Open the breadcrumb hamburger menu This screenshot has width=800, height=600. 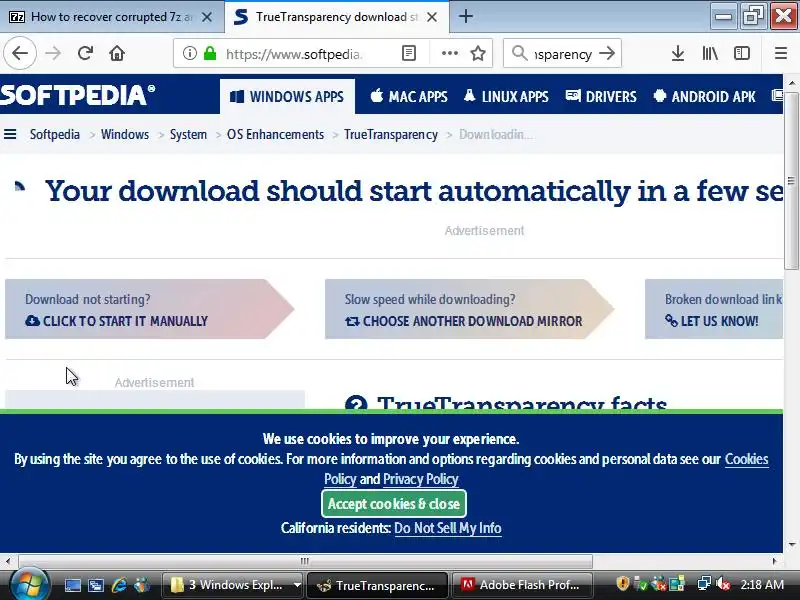click(x=10, y=134)
